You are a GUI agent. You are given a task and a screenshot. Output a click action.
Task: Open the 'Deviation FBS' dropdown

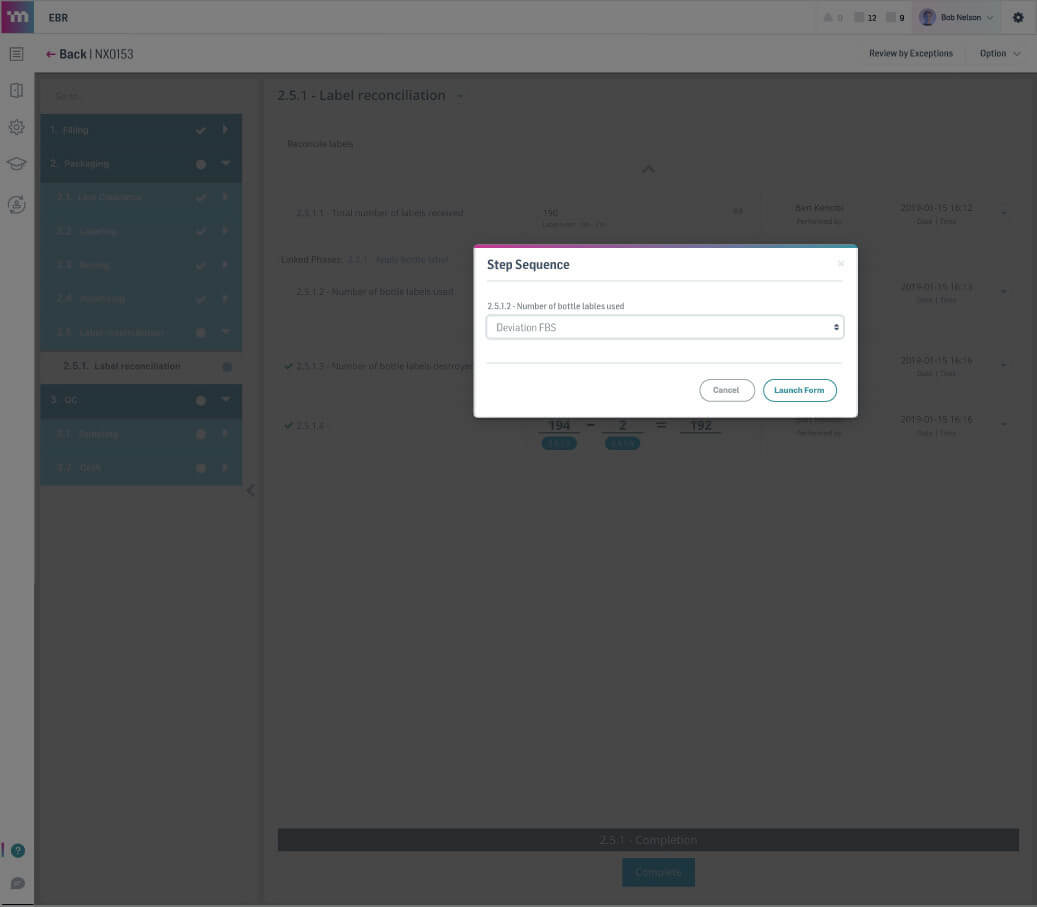click(x=664, y=327)
